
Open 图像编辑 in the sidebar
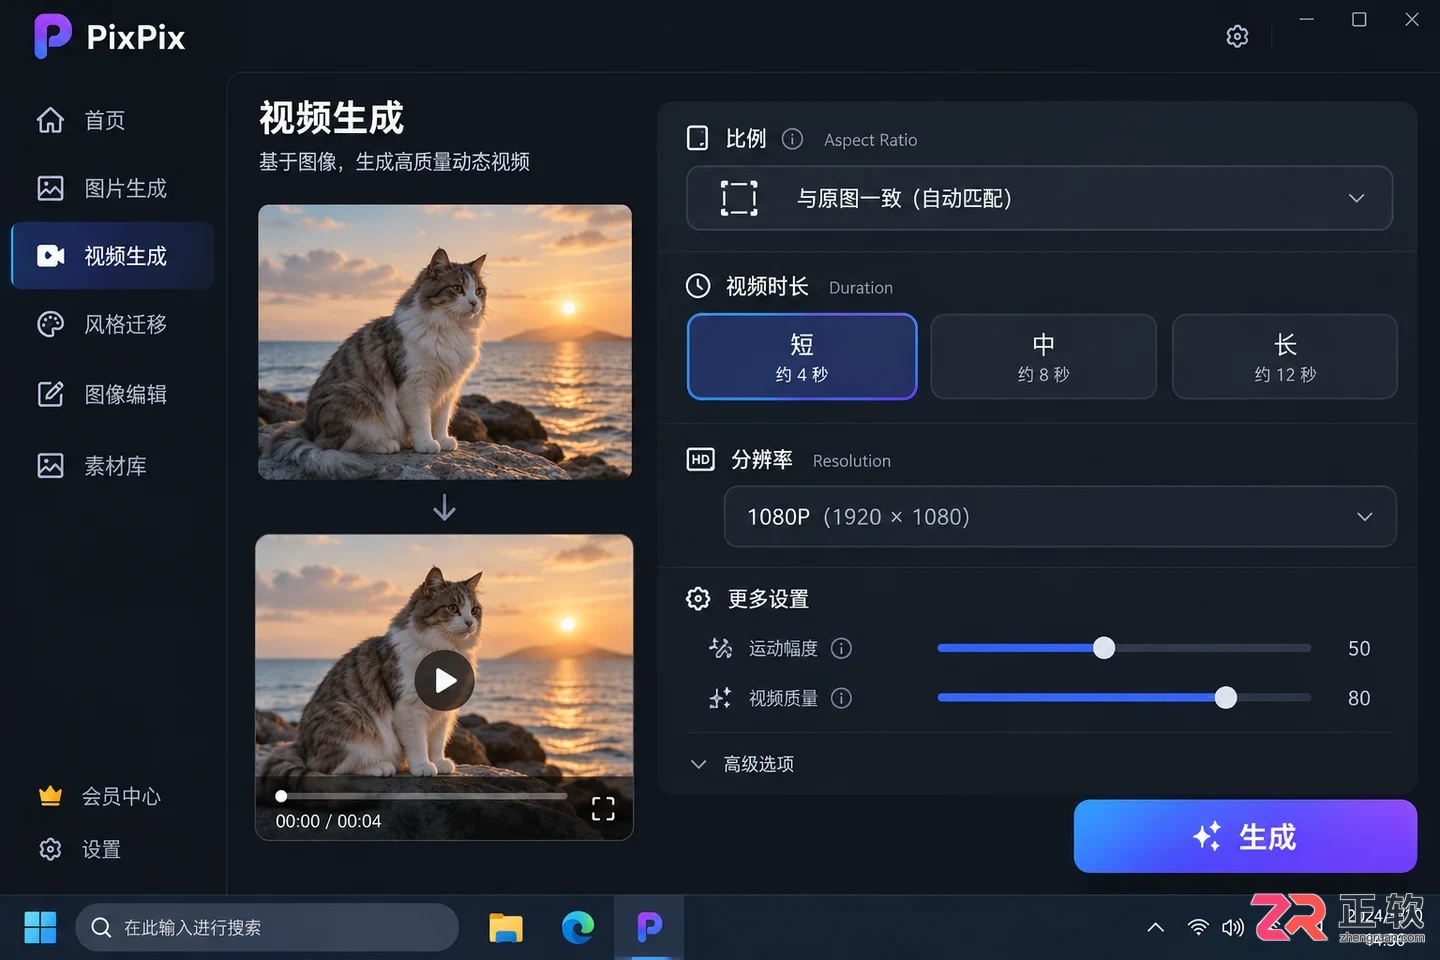click(x=113, y=394)
